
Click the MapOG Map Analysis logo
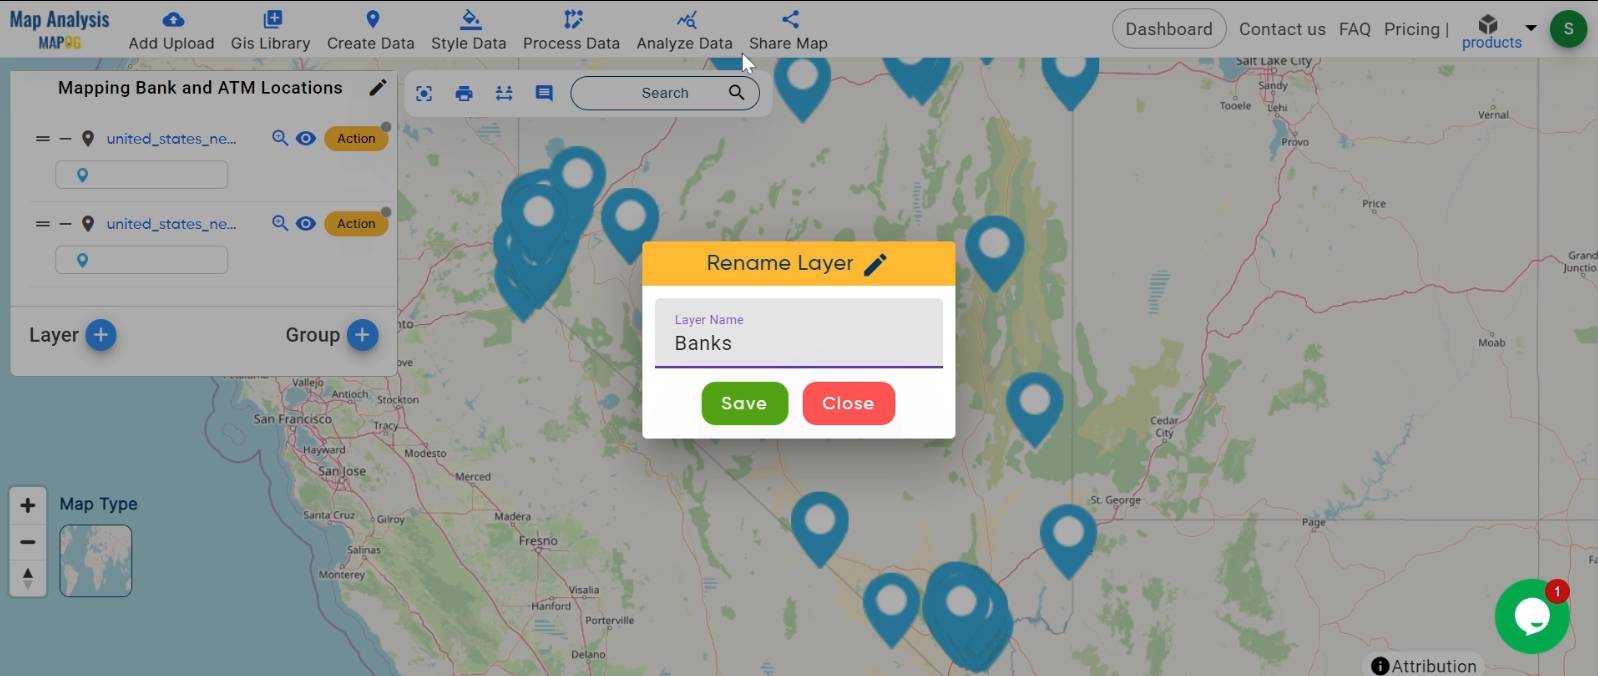coord(59,29)
